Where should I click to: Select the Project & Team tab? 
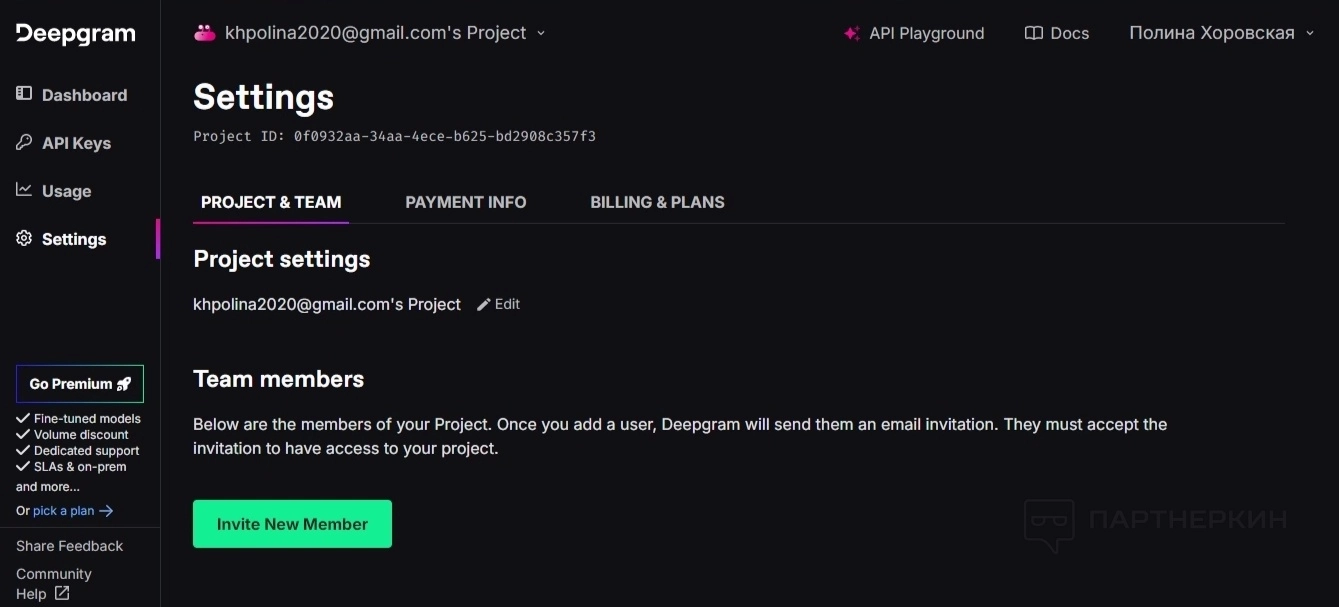271,202
